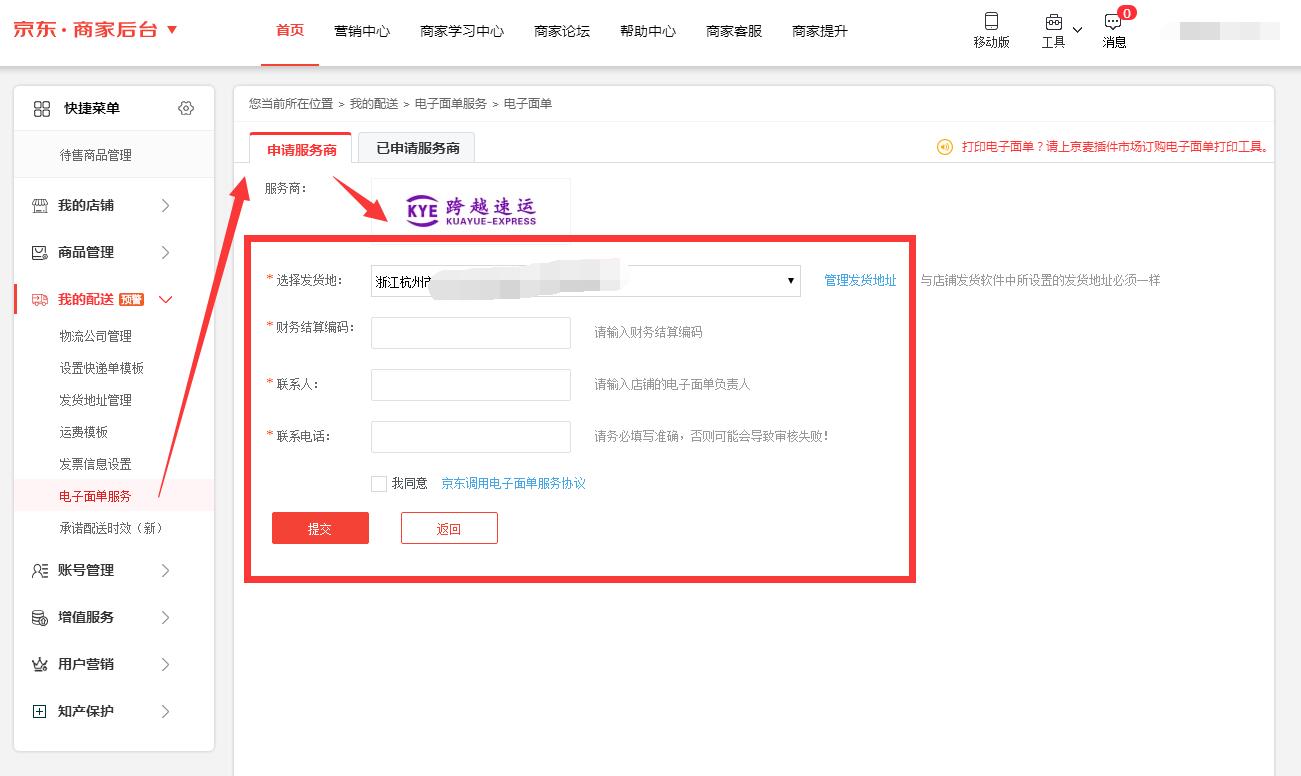Open 商家客服 in top navigation

point(734,31)
